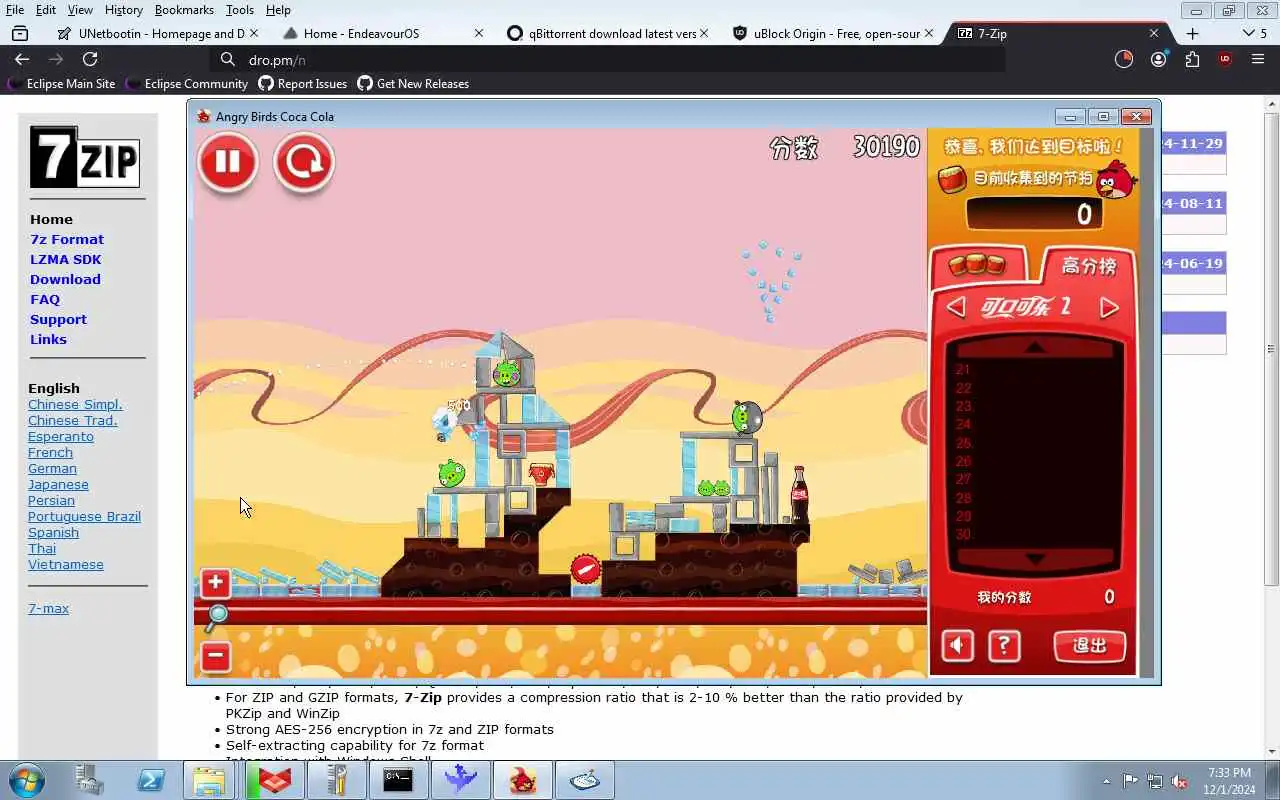The image size is (1280, 800).
Task: Click the 7-Zip logo image
Action: 84,157
